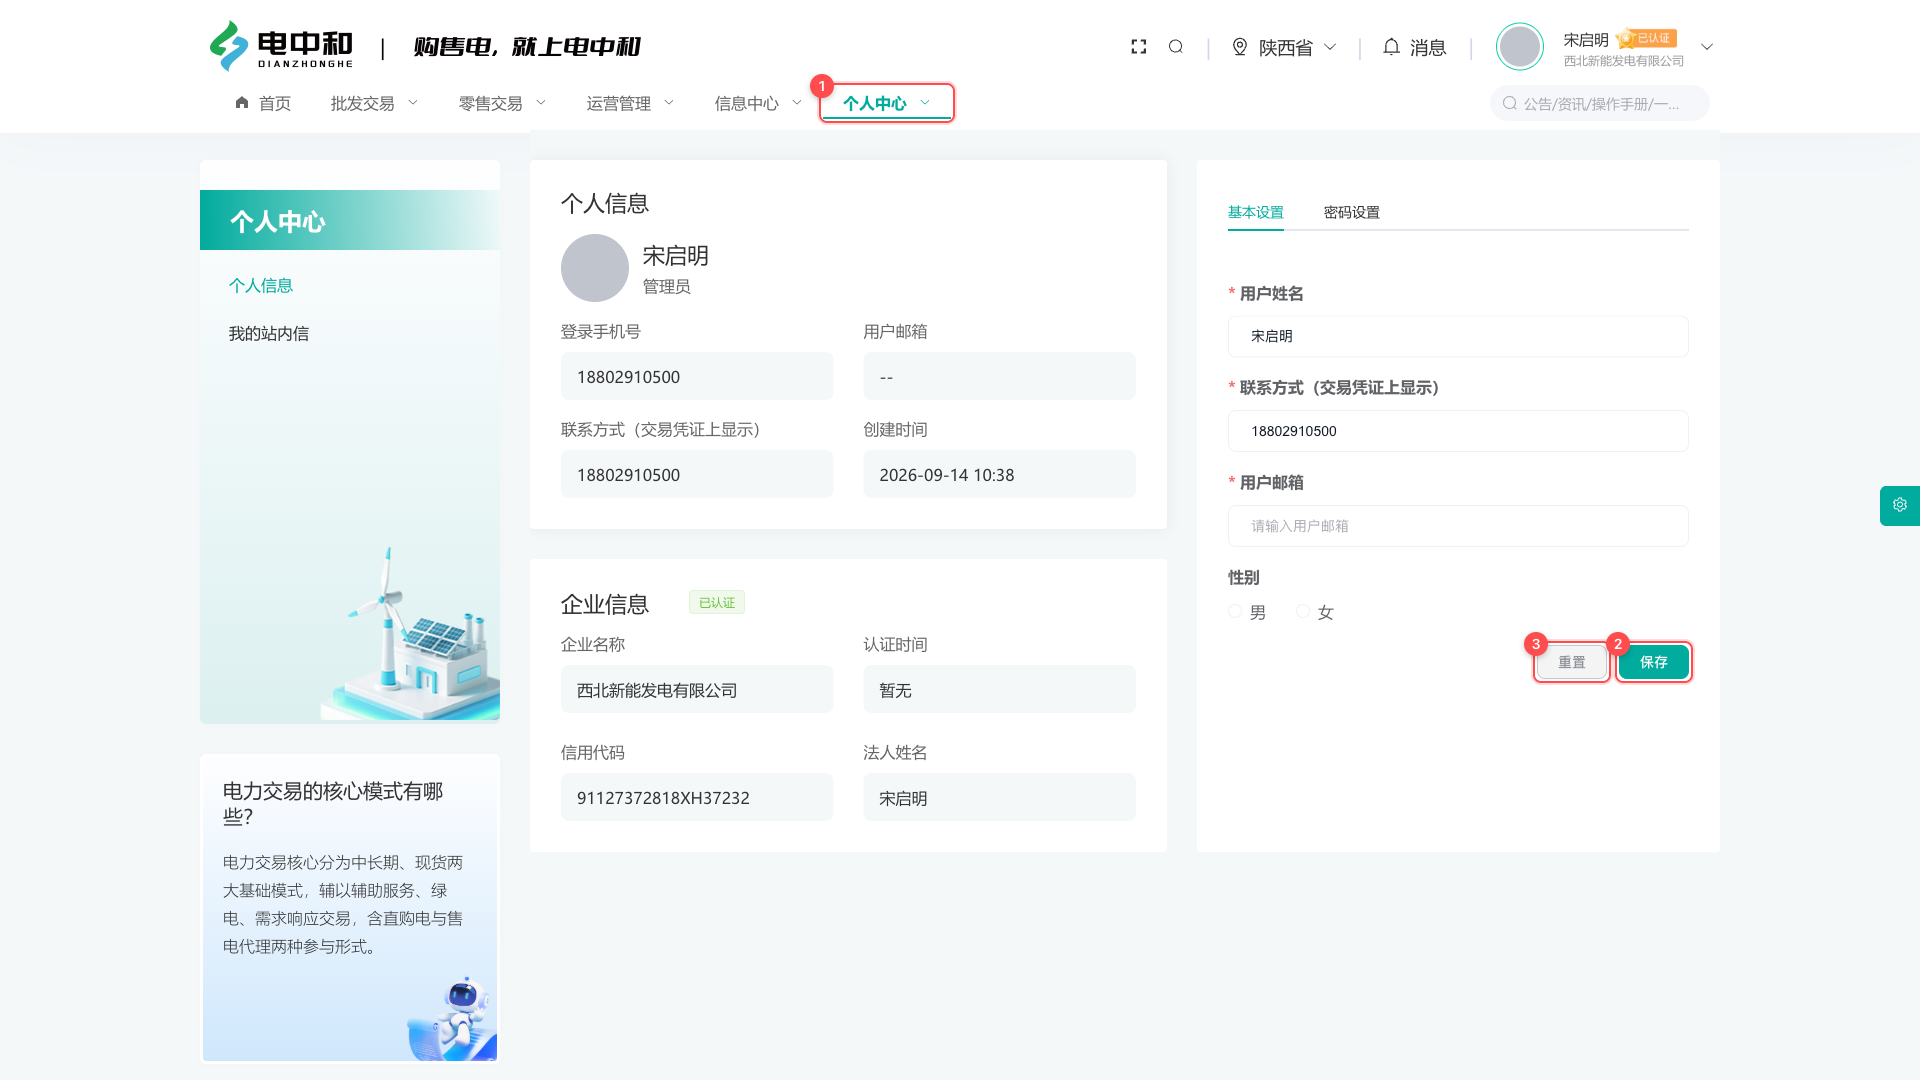
Task: Expand the 信息中心 menu
Action: pyautogui.click(x=759, y=103)
